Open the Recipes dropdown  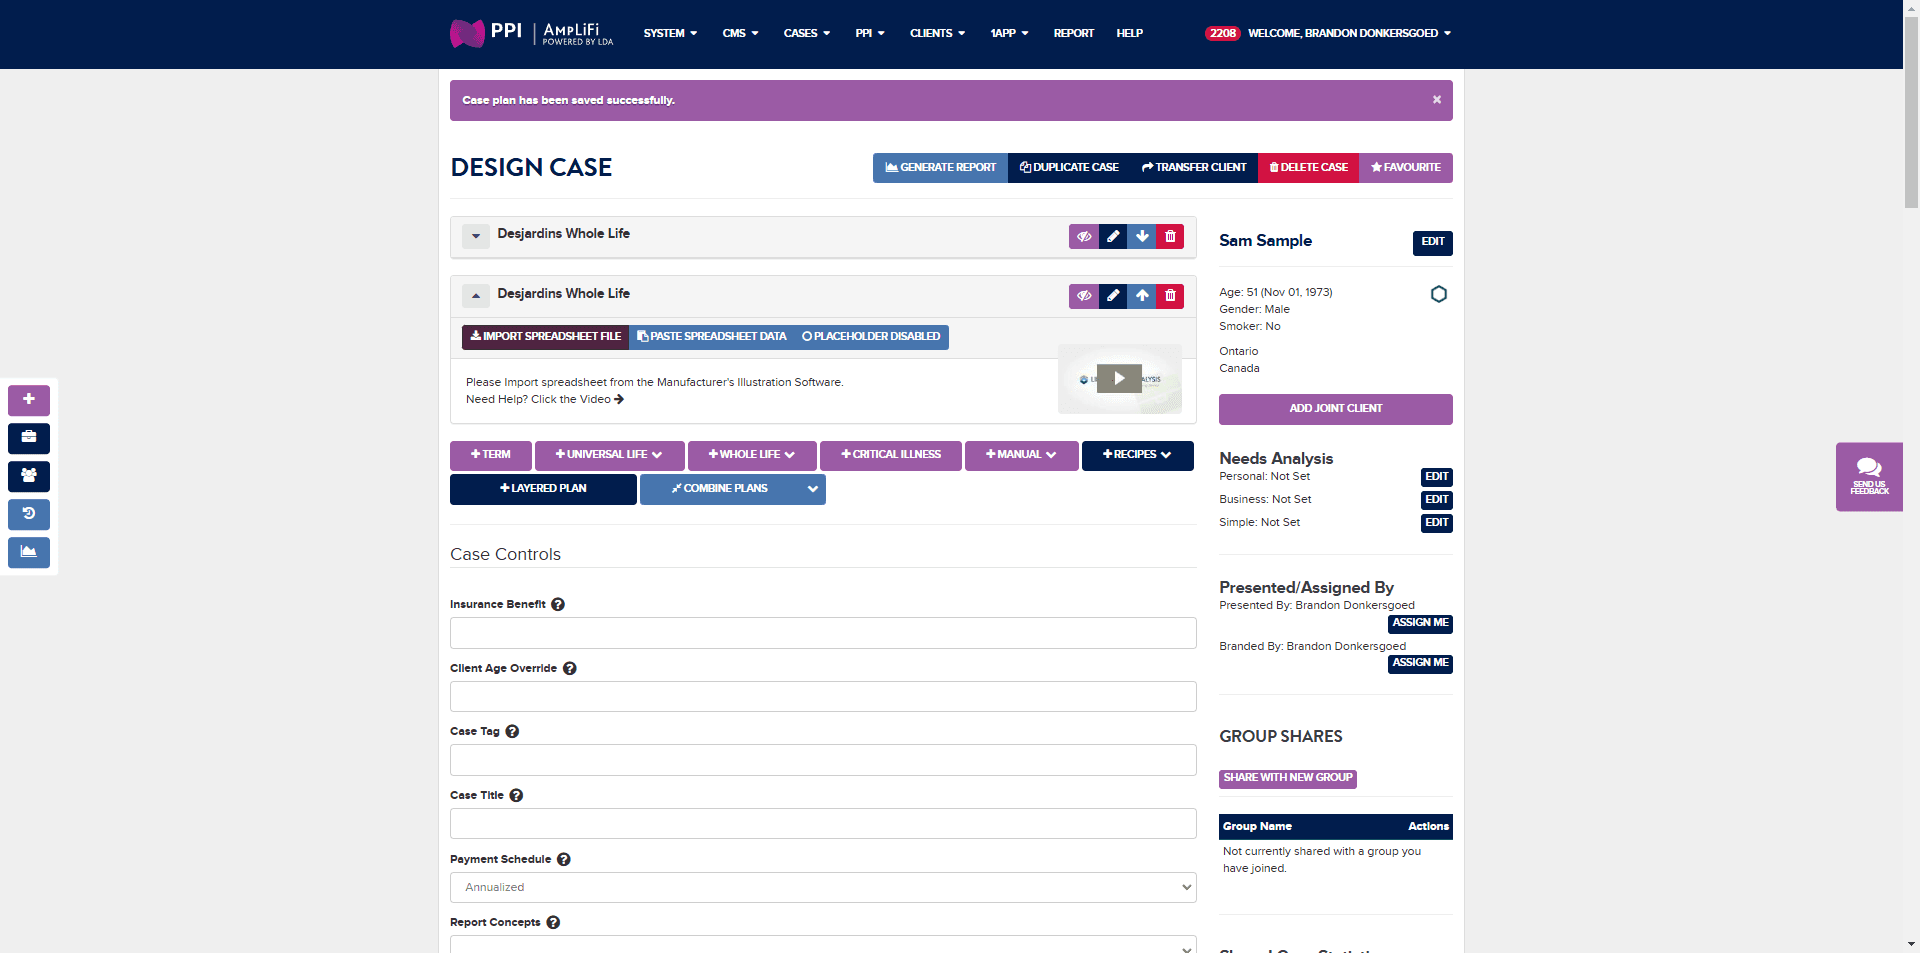click(x=1137, y=455)
